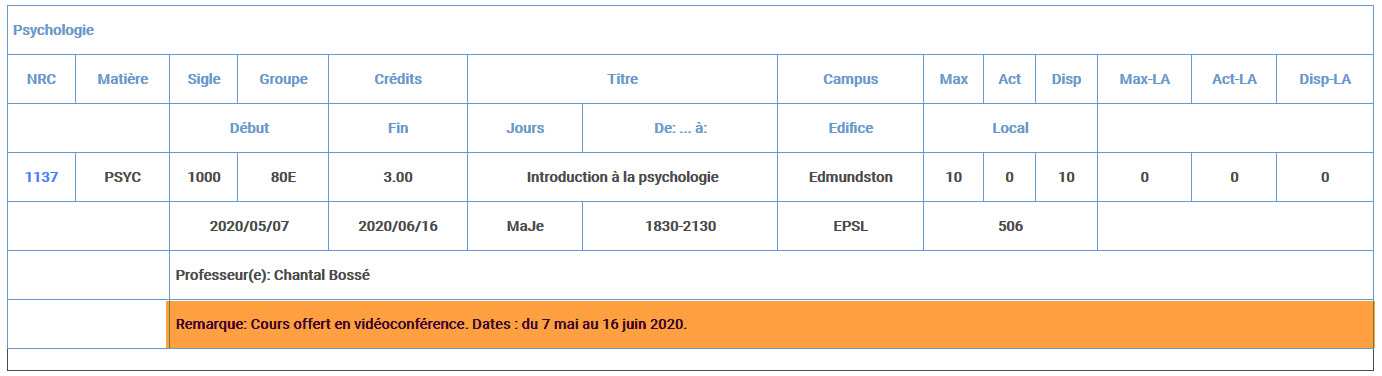Viewport: 1382px width, 376px height.
Task: Select the Matière column header
Action: click(x=123, y=79)
